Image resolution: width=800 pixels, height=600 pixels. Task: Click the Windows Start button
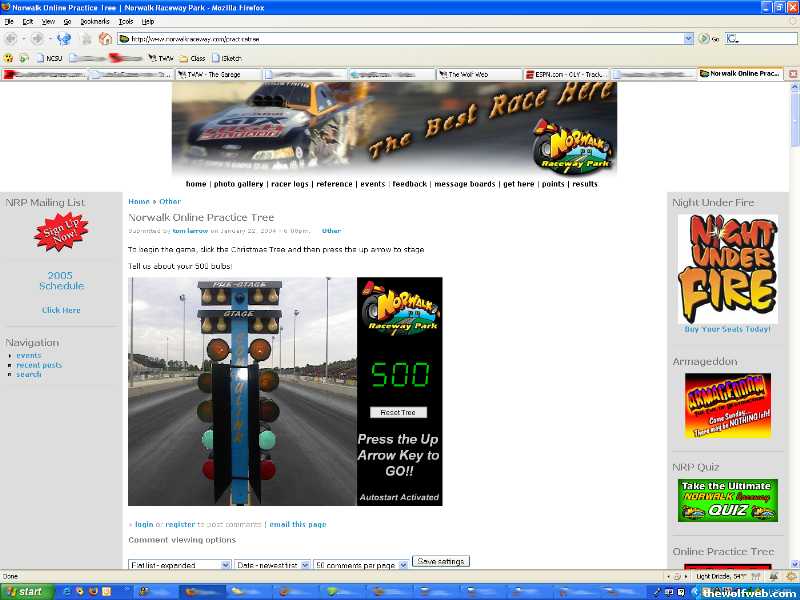click(25, 591)
